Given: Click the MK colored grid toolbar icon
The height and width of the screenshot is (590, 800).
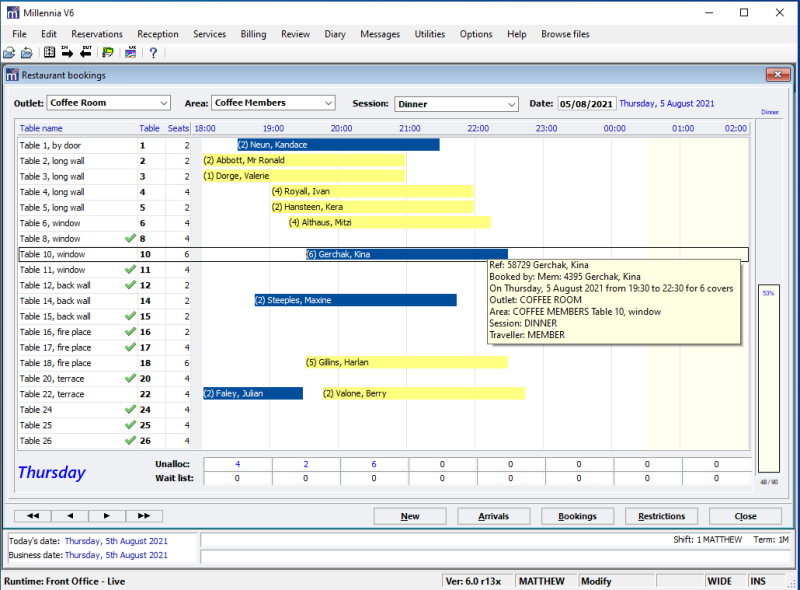Looking at the screenshot, I should coord(131,53).
